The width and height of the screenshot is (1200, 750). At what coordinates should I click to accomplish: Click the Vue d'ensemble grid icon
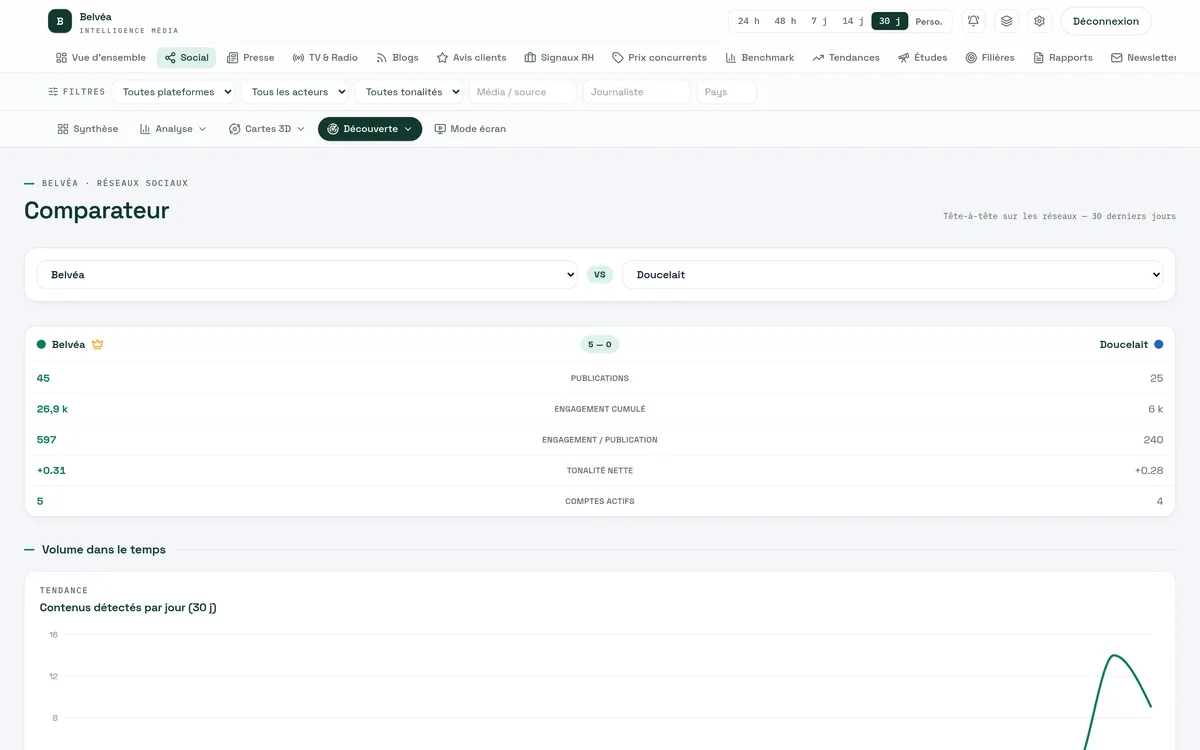[x=62, y=58]
